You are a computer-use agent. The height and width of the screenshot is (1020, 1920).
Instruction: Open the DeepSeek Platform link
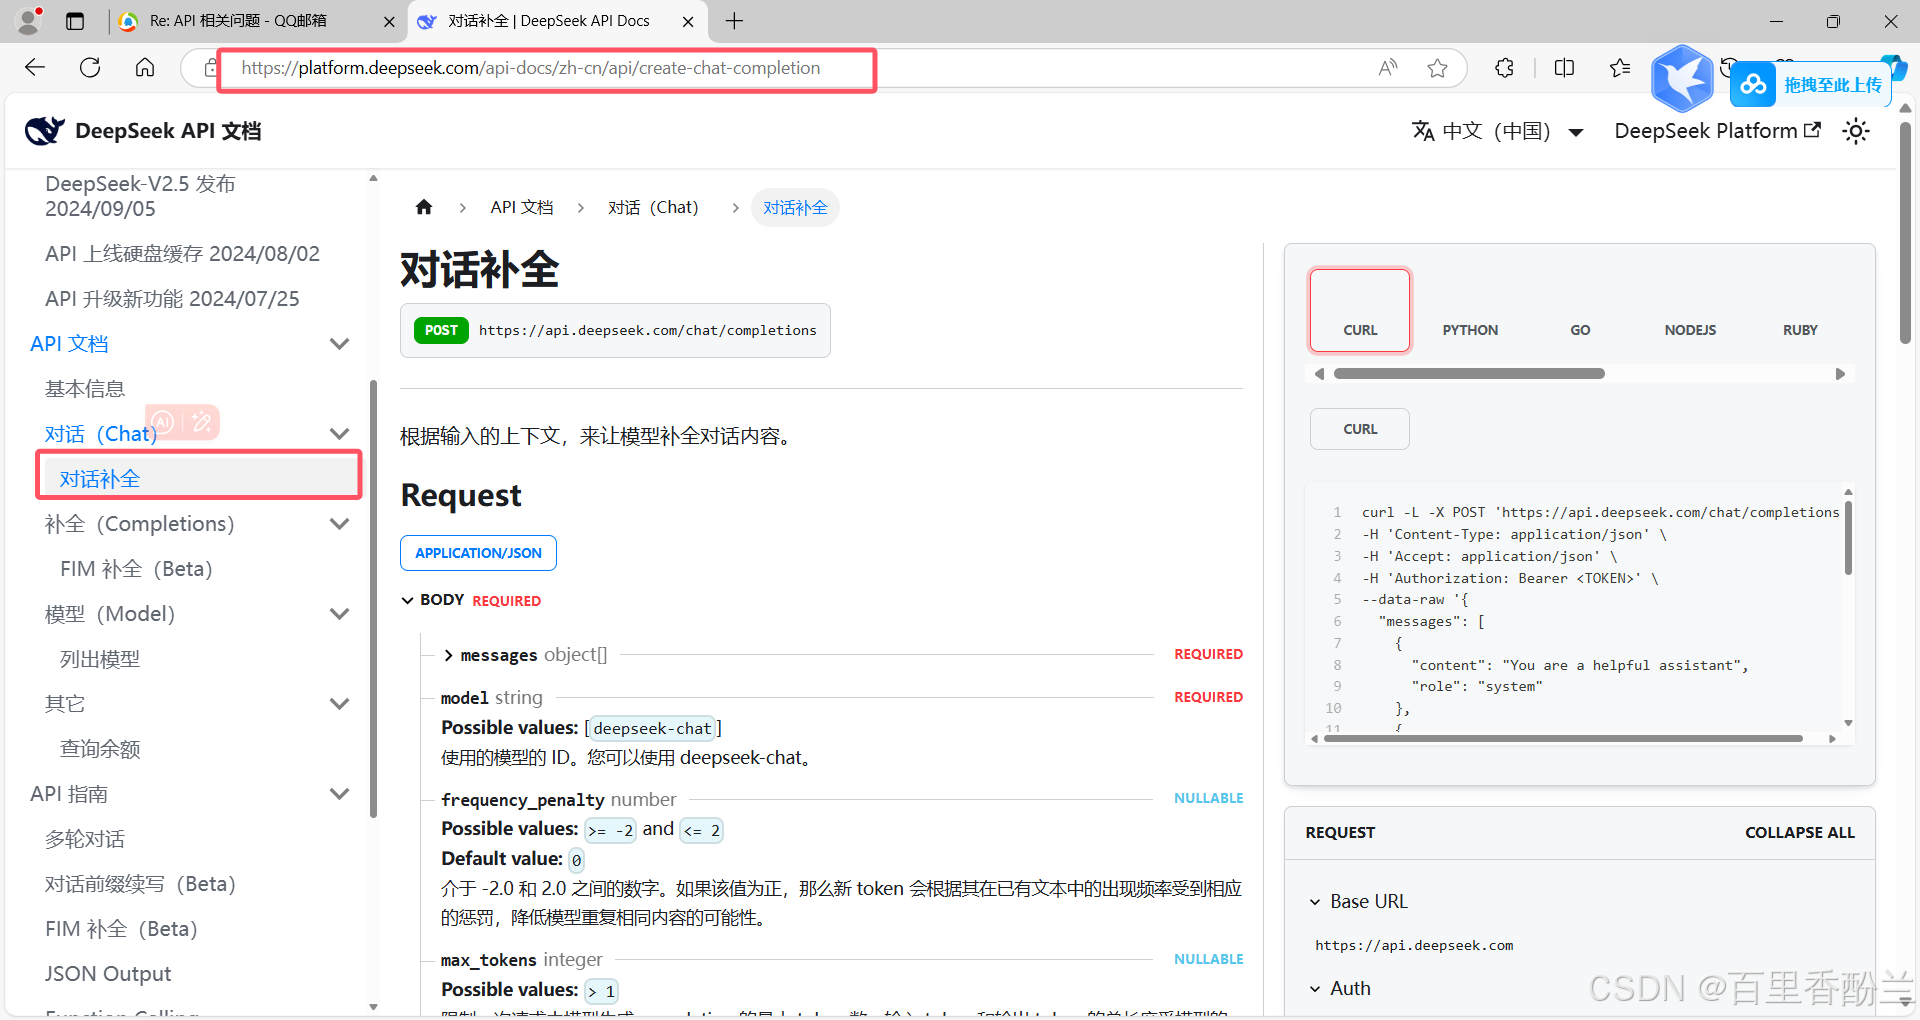click(1716, 131)
